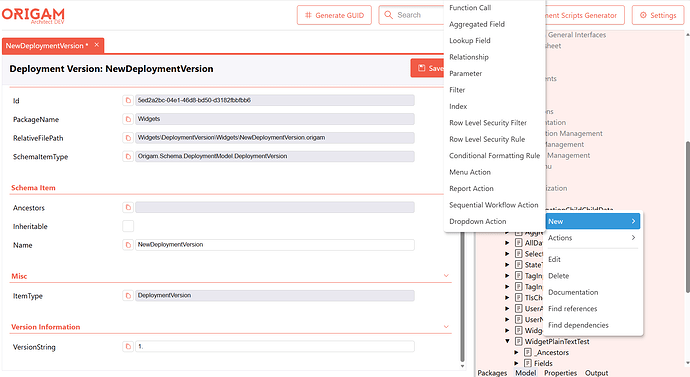
Task: Click the document icon of WidgetPlainTextTest node
Action: [519, 341]
